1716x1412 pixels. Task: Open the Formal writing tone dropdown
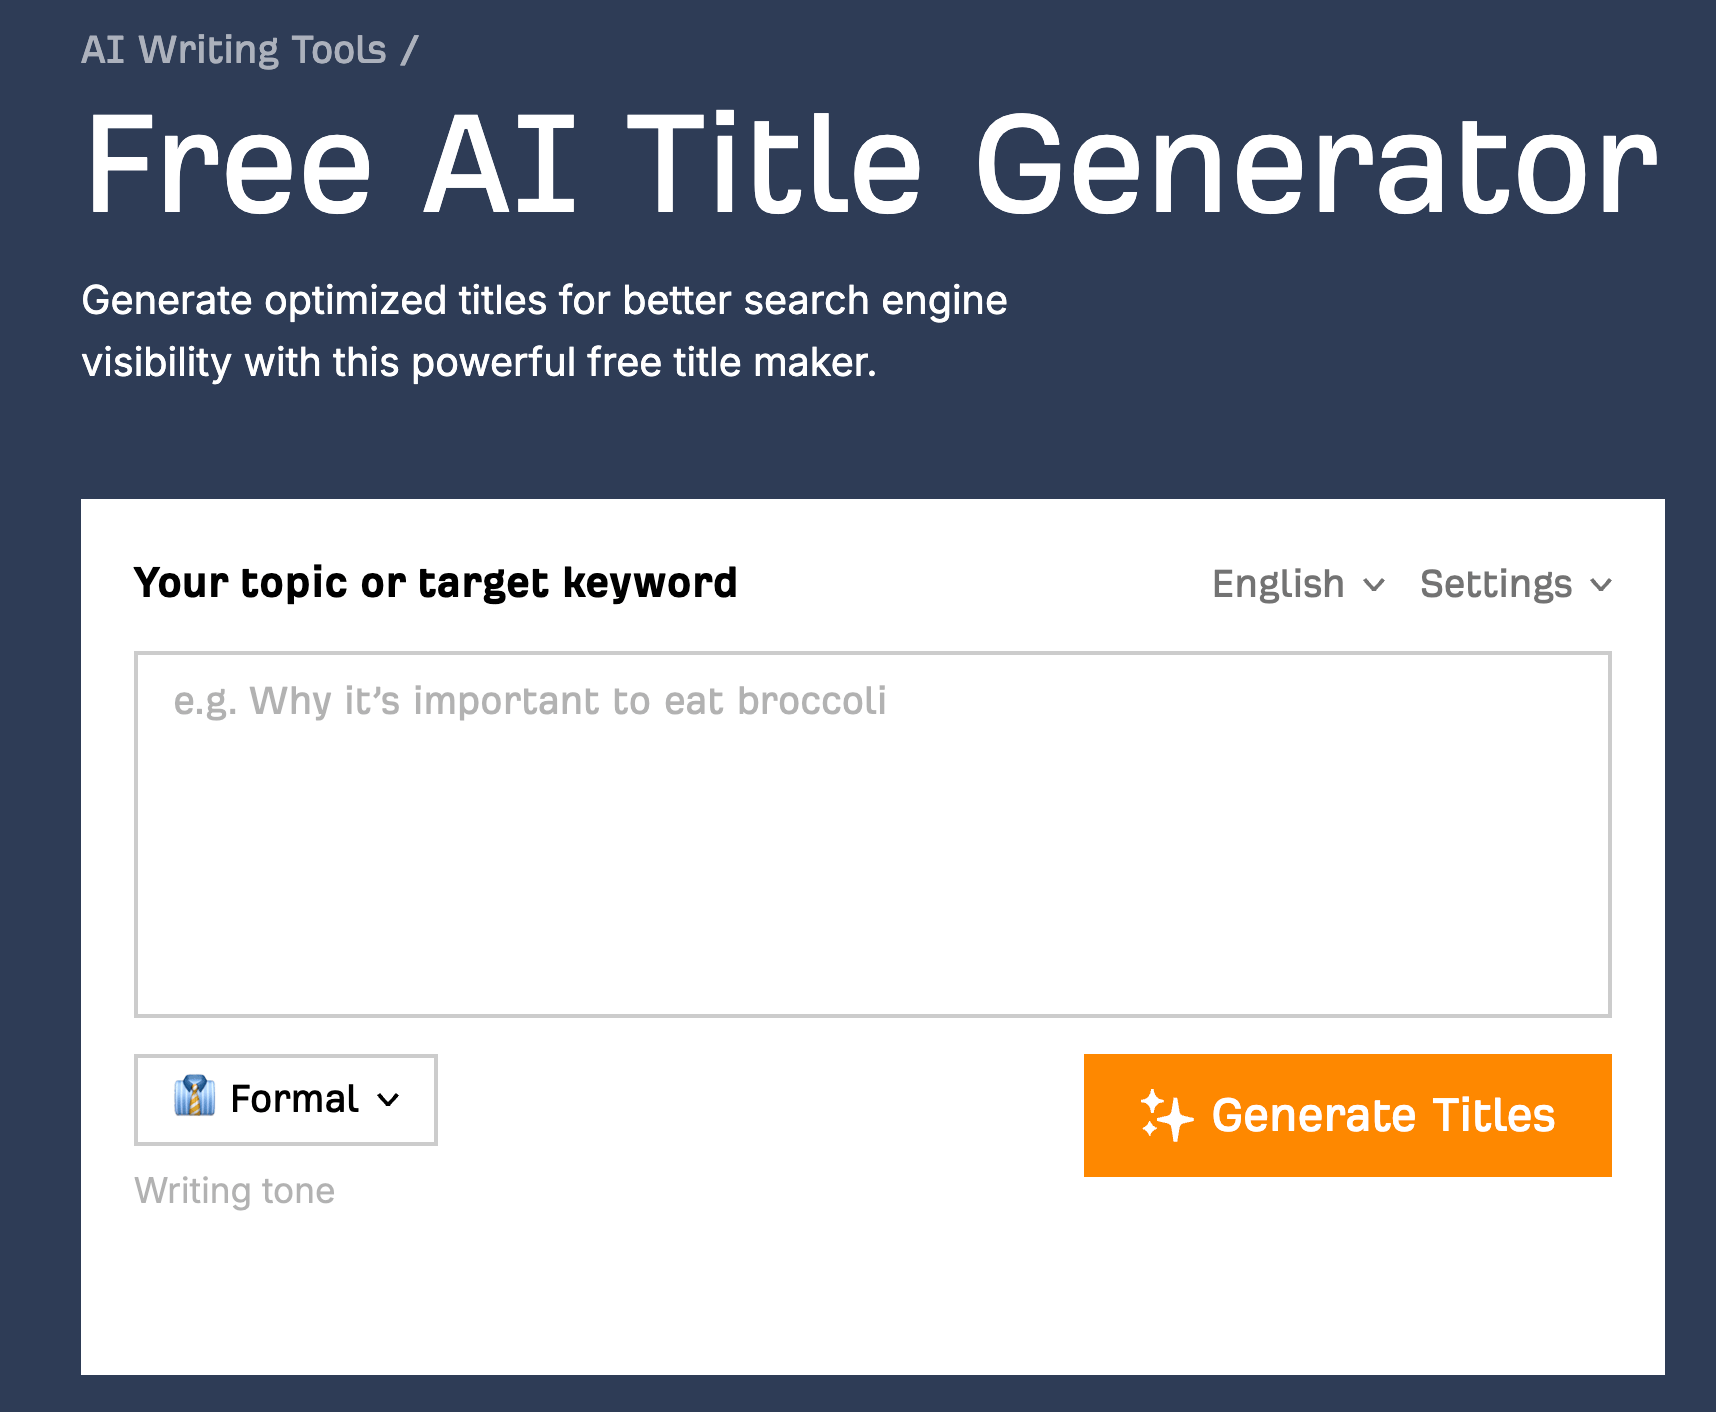[x=285, y=1100]
